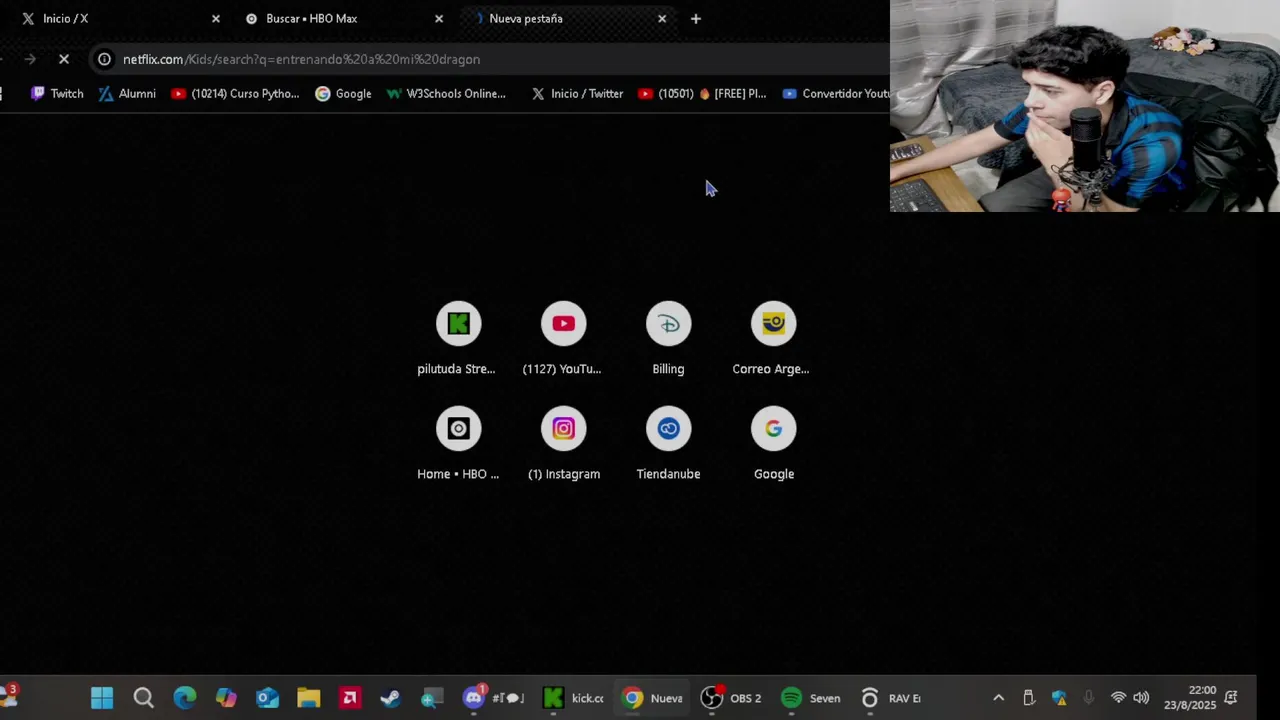Switch to the kick.com taskbar window
Image resolution: width=1280 pixels, height=720 pixels.
pyautogui.click(x=573, y=698)
